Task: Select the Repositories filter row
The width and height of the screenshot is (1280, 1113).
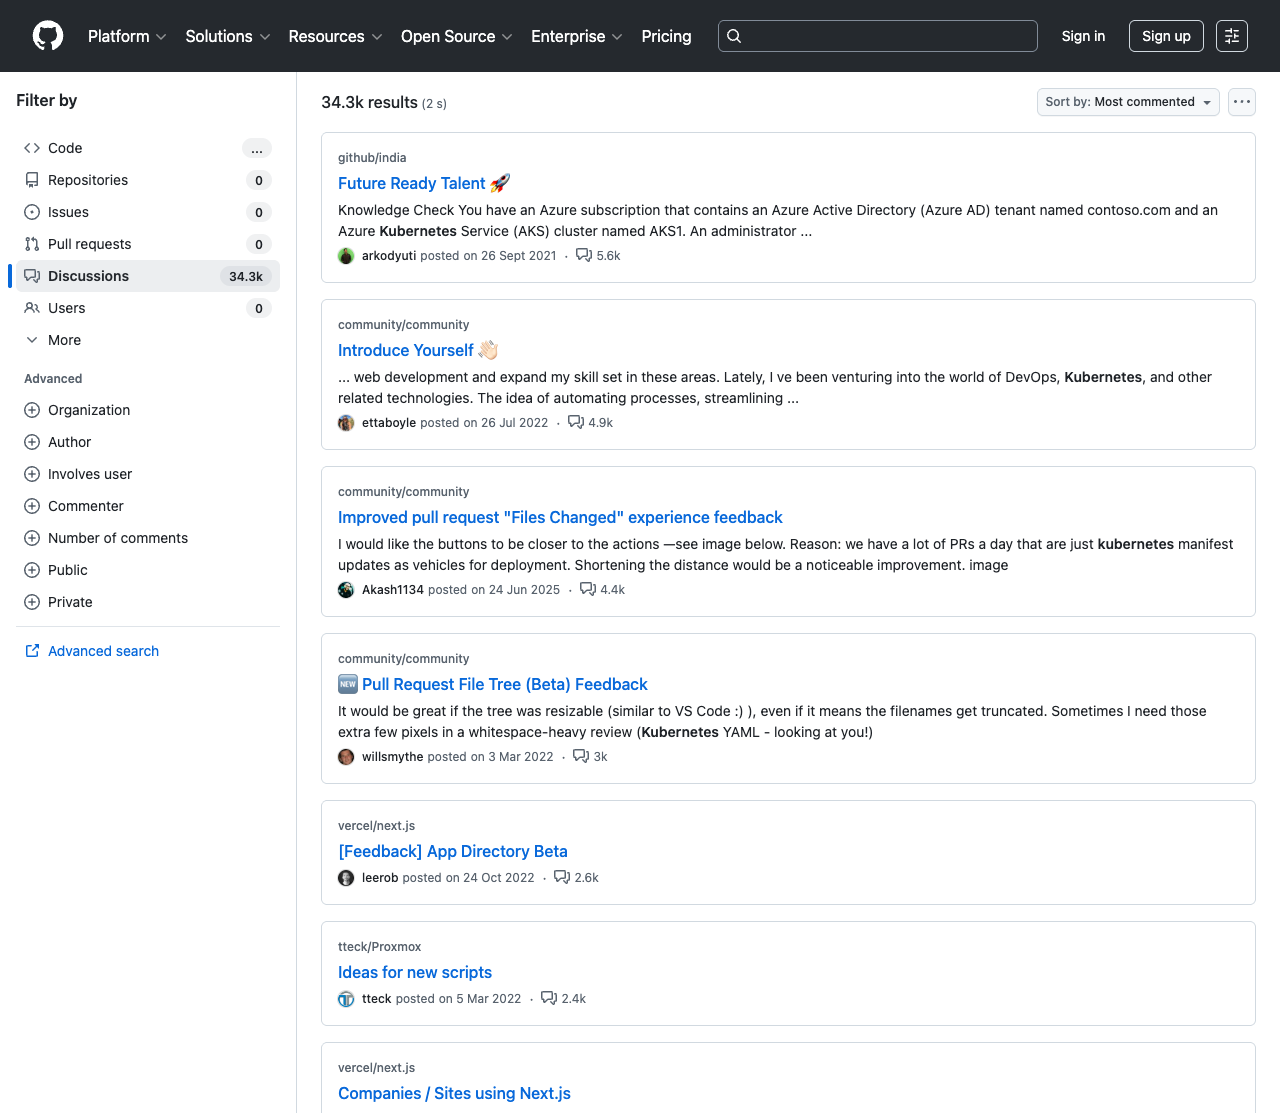Action: 148,180
